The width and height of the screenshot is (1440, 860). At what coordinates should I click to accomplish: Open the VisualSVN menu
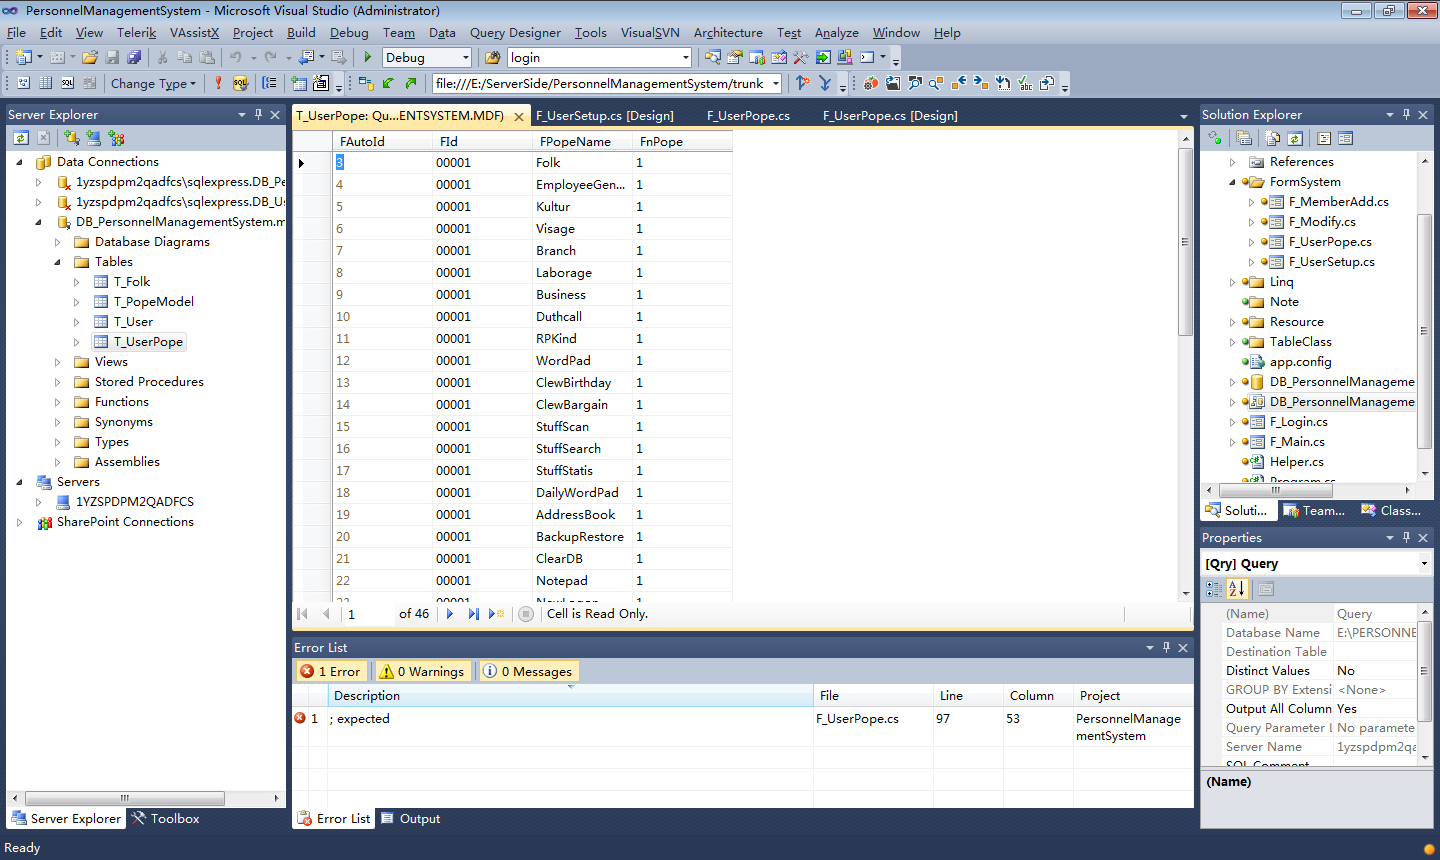650,33
